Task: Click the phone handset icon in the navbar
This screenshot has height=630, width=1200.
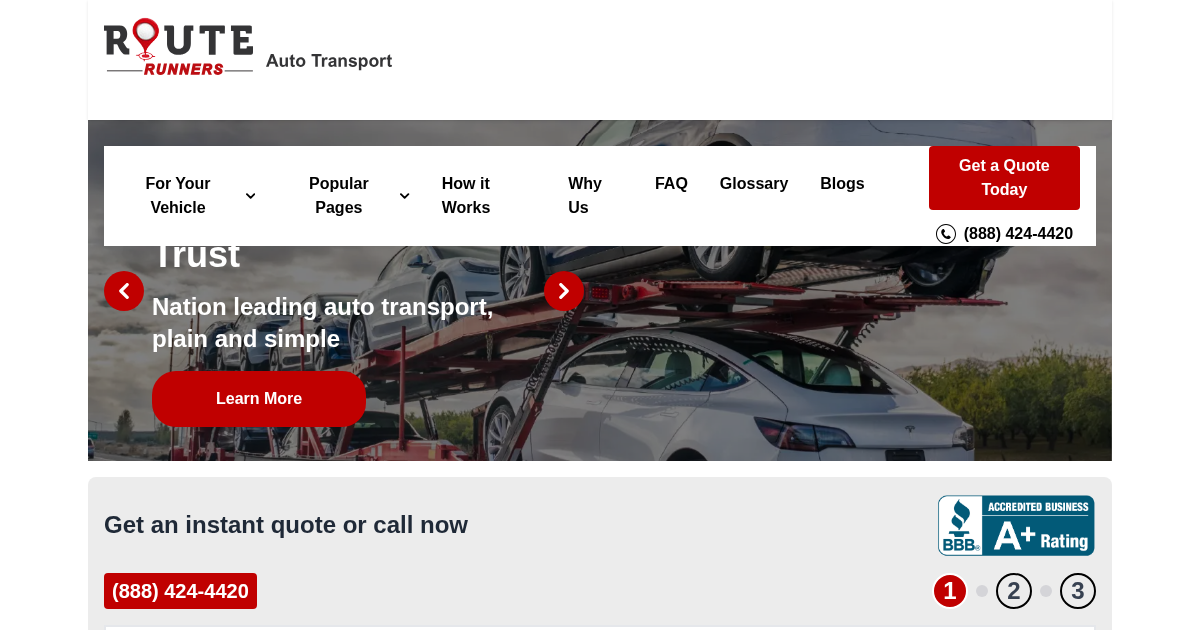Action: tap(946, 233)
